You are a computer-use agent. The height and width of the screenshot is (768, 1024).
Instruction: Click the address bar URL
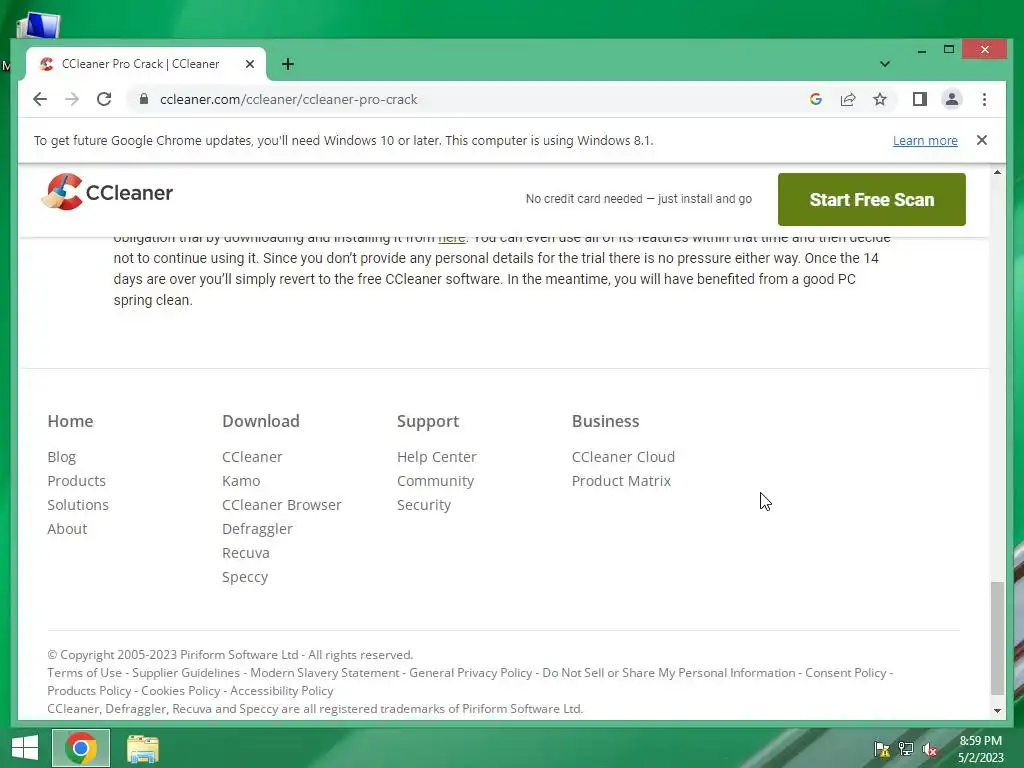coord(288,99)
